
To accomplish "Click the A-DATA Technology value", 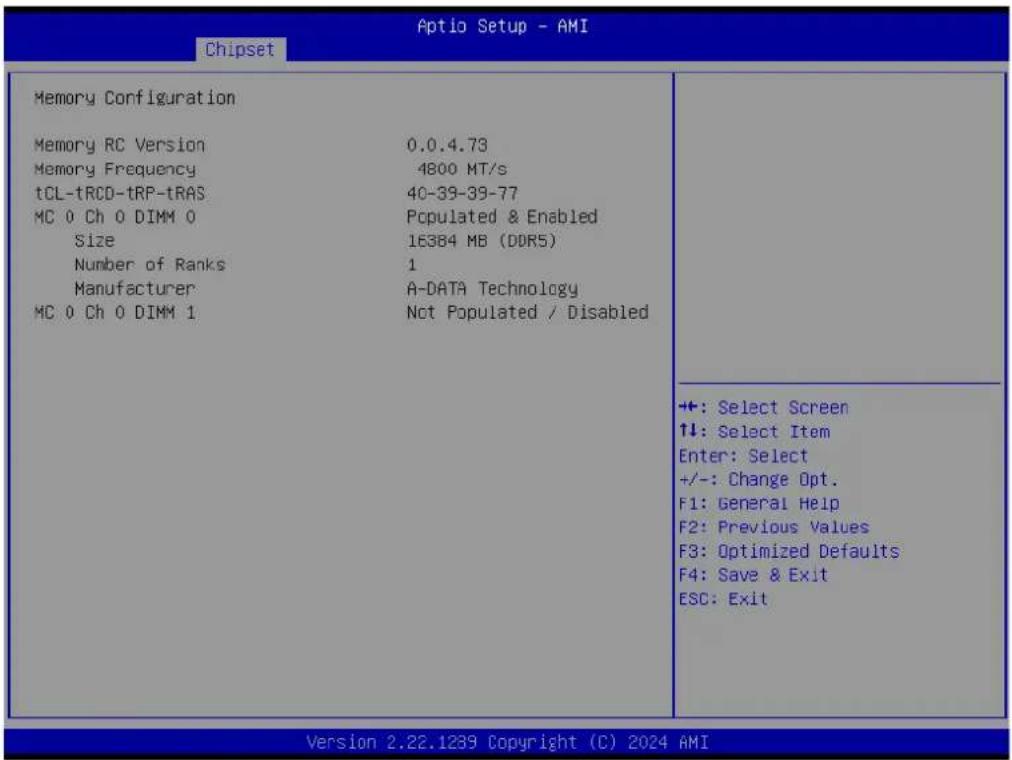I will 492,288.
